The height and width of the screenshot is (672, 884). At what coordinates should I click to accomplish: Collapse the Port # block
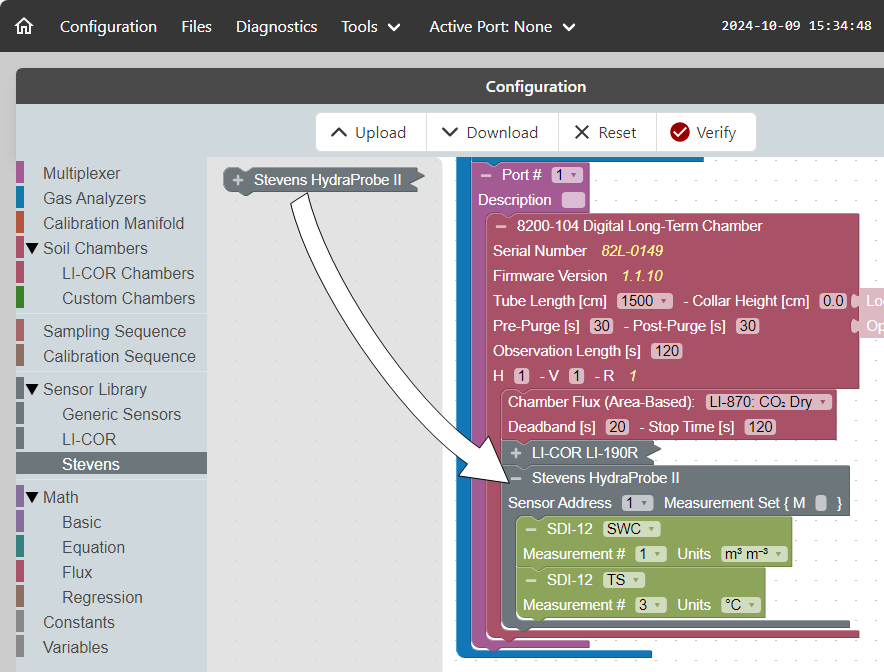[x=486, y=175]
